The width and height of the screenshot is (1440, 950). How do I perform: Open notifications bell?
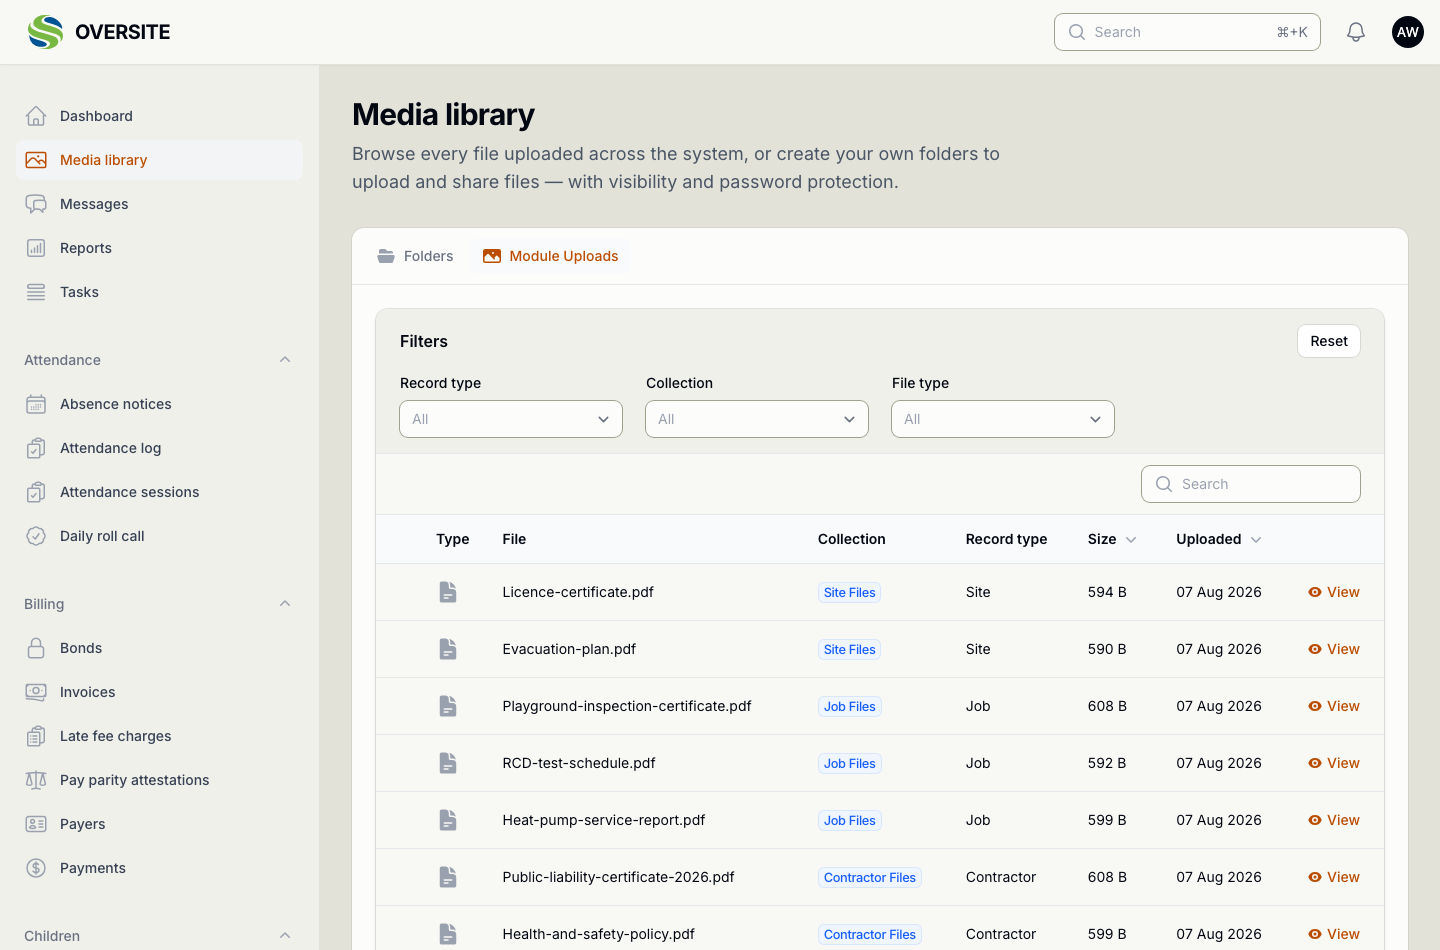point(1356,32)
